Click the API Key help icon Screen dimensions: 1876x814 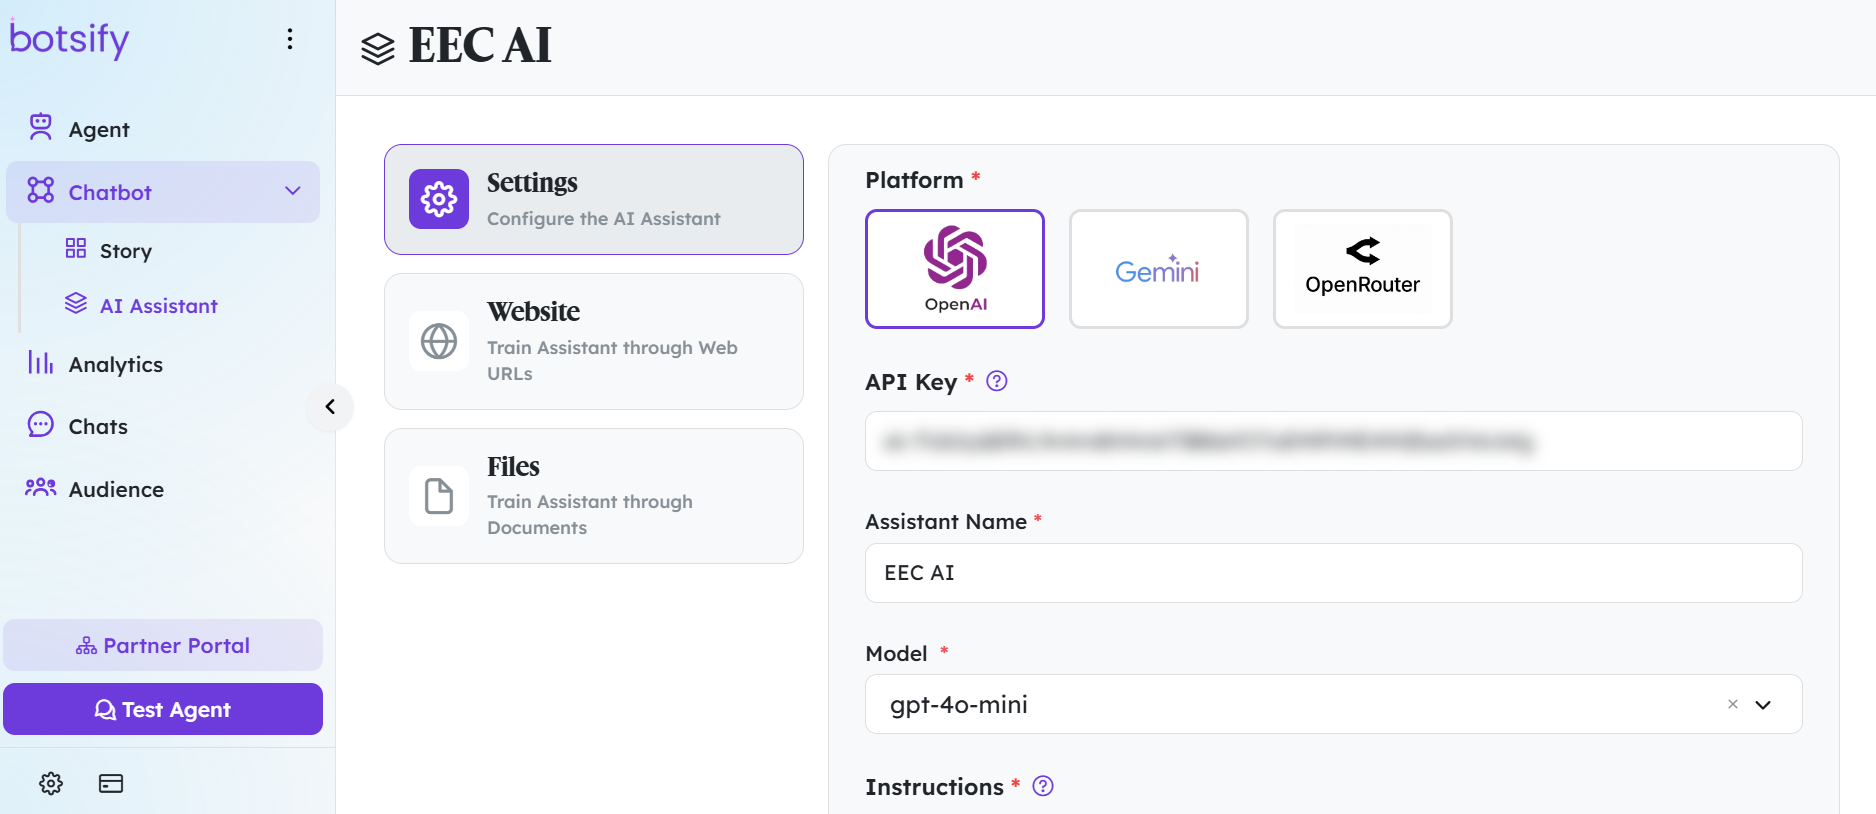click(997, 381)
